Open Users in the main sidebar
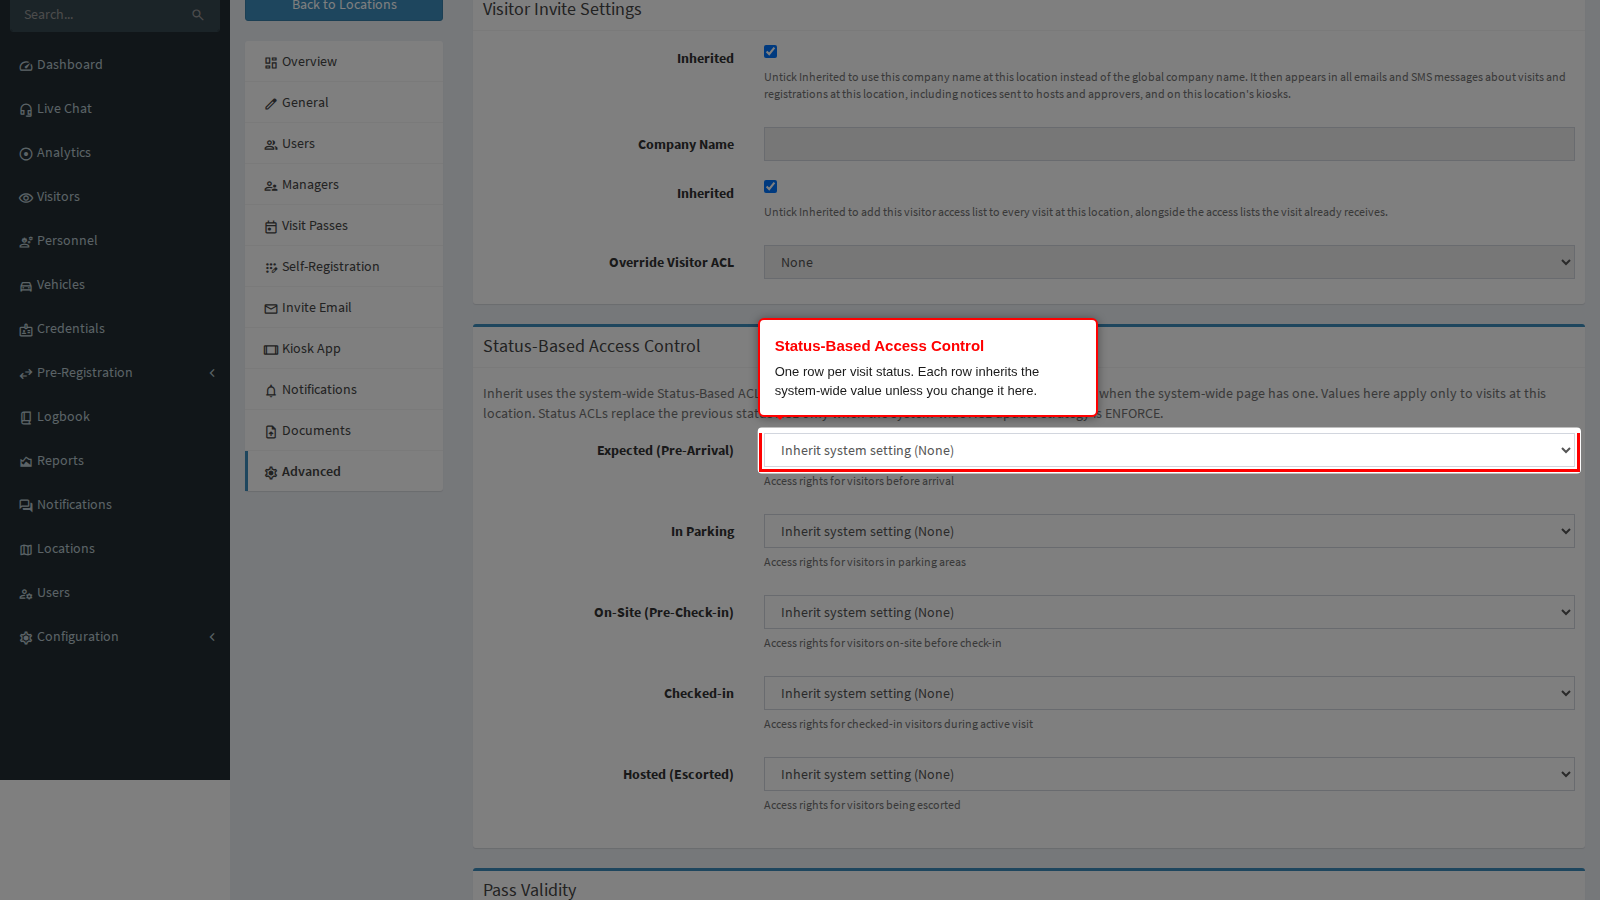Viewport: 1600px width, 900px height. point(115,593)
